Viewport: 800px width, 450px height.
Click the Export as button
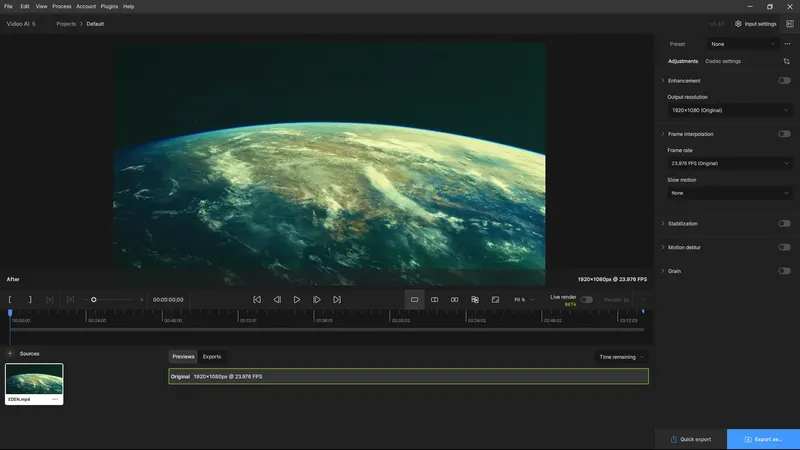click(x=763, y=439)
